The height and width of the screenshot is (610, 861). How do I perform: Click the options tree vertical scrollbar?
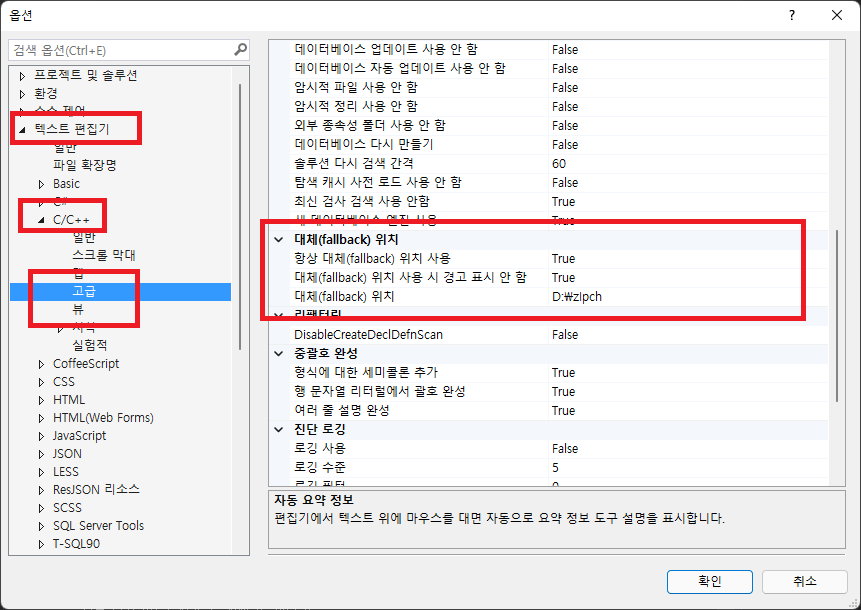[x=240, y=217]
